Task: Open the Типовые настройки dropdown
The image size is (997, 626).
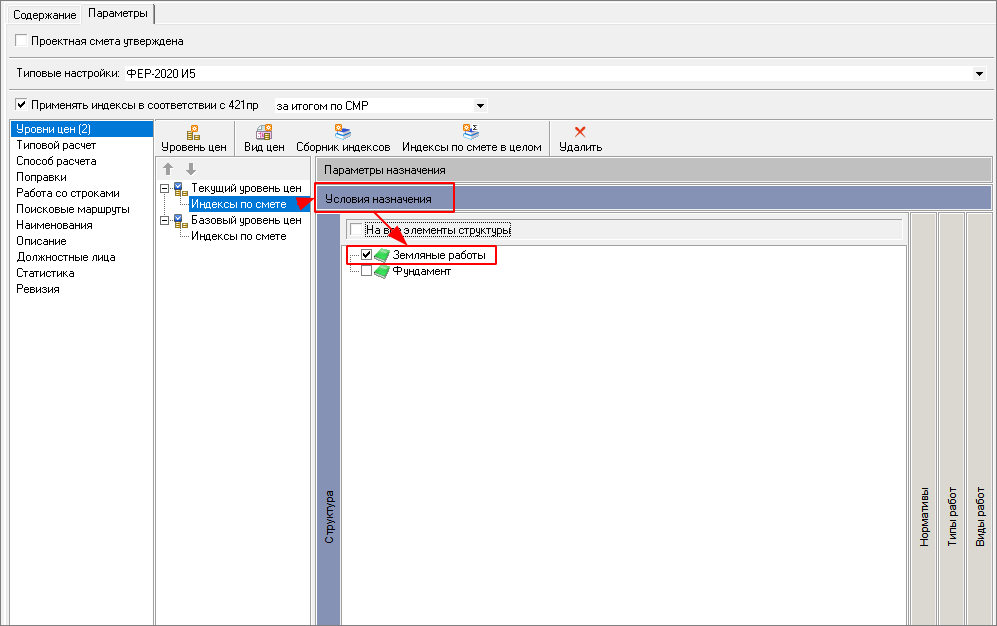Action: (x=978, y=74)
